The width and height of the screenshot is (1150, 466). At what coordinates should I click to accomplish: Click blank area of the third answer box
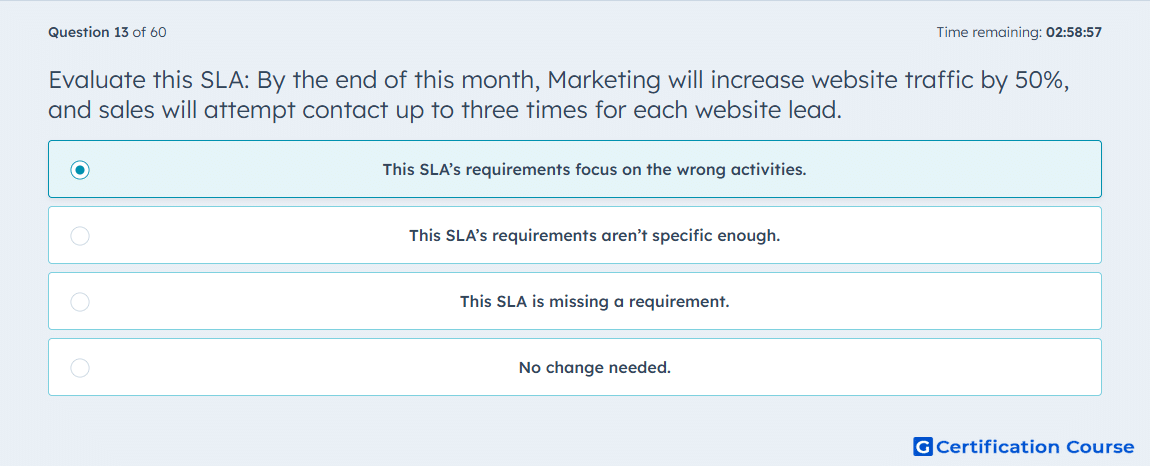(x=953, y=302)
